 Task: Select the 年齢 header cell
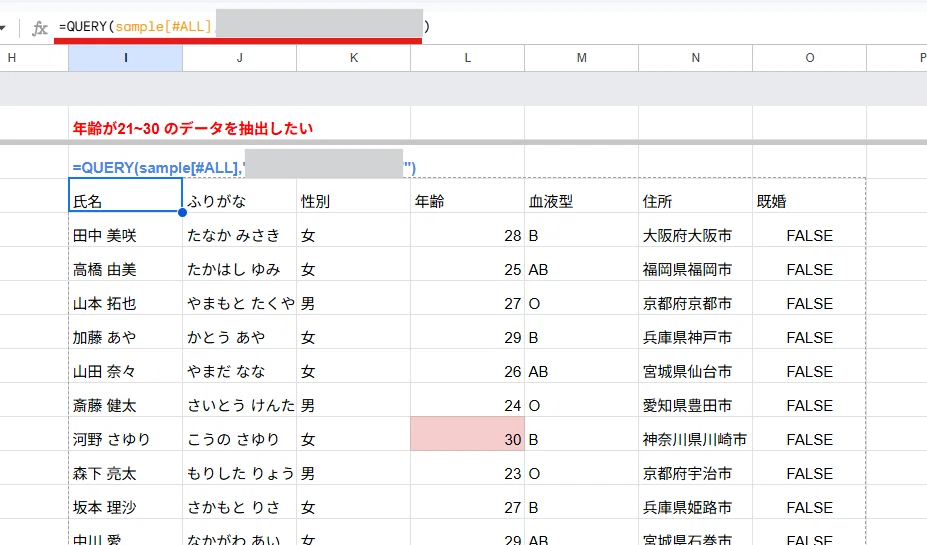468,196
